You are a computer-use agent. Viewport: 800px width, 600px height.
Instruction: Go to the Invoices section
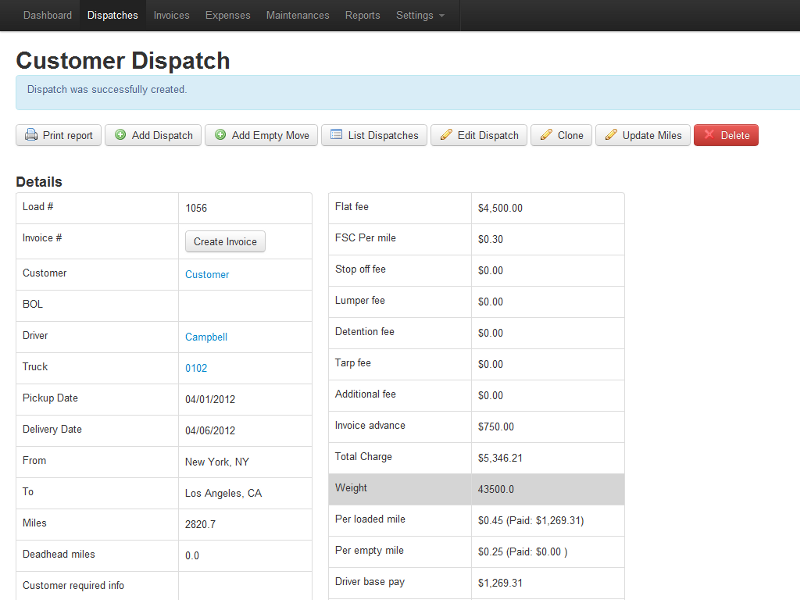pyautogui.click(x=171, y=15)
